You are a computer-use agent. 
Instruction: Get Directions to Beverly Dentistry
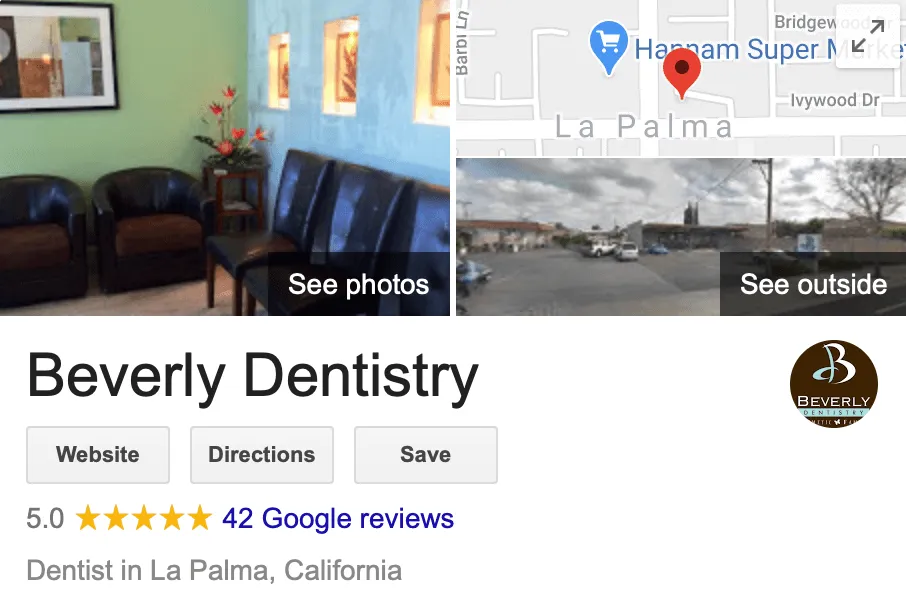[262, 455]
